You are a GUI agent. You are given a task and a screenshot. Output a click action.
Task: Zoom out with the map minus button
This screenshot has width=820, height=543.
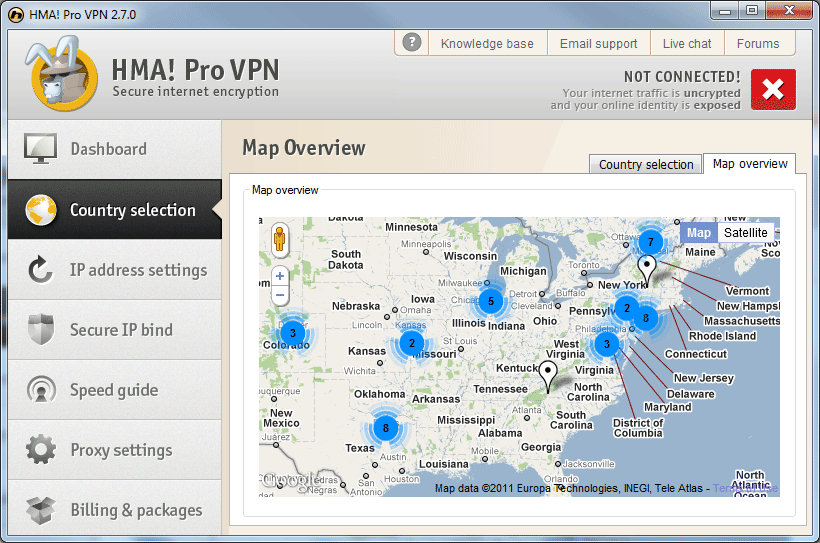[280, 295]
